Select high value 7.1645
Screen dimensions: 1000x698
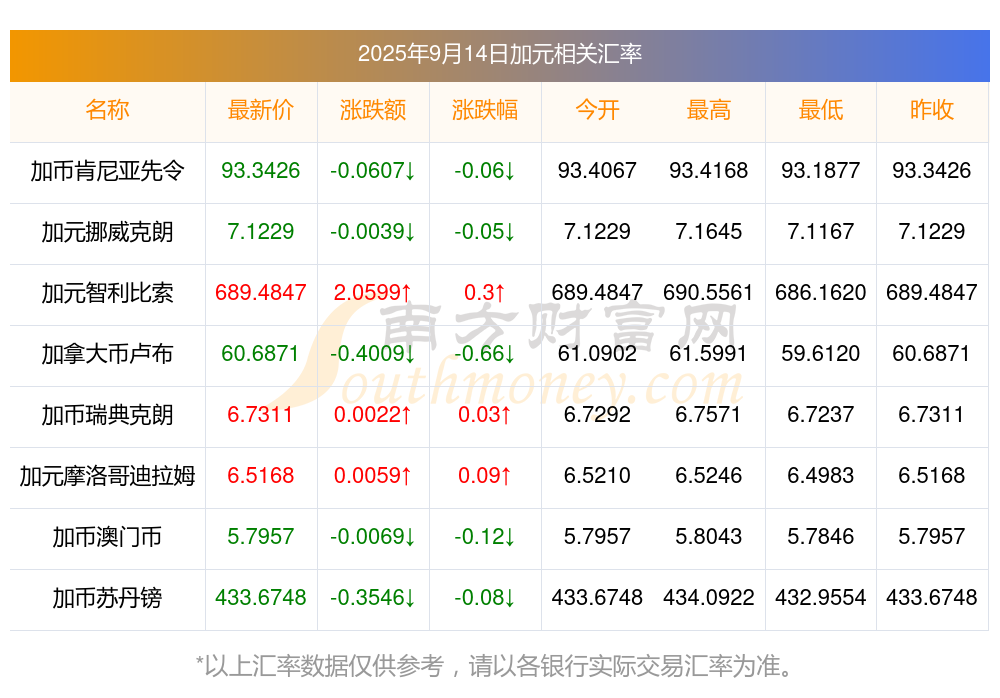coord(709,232)
